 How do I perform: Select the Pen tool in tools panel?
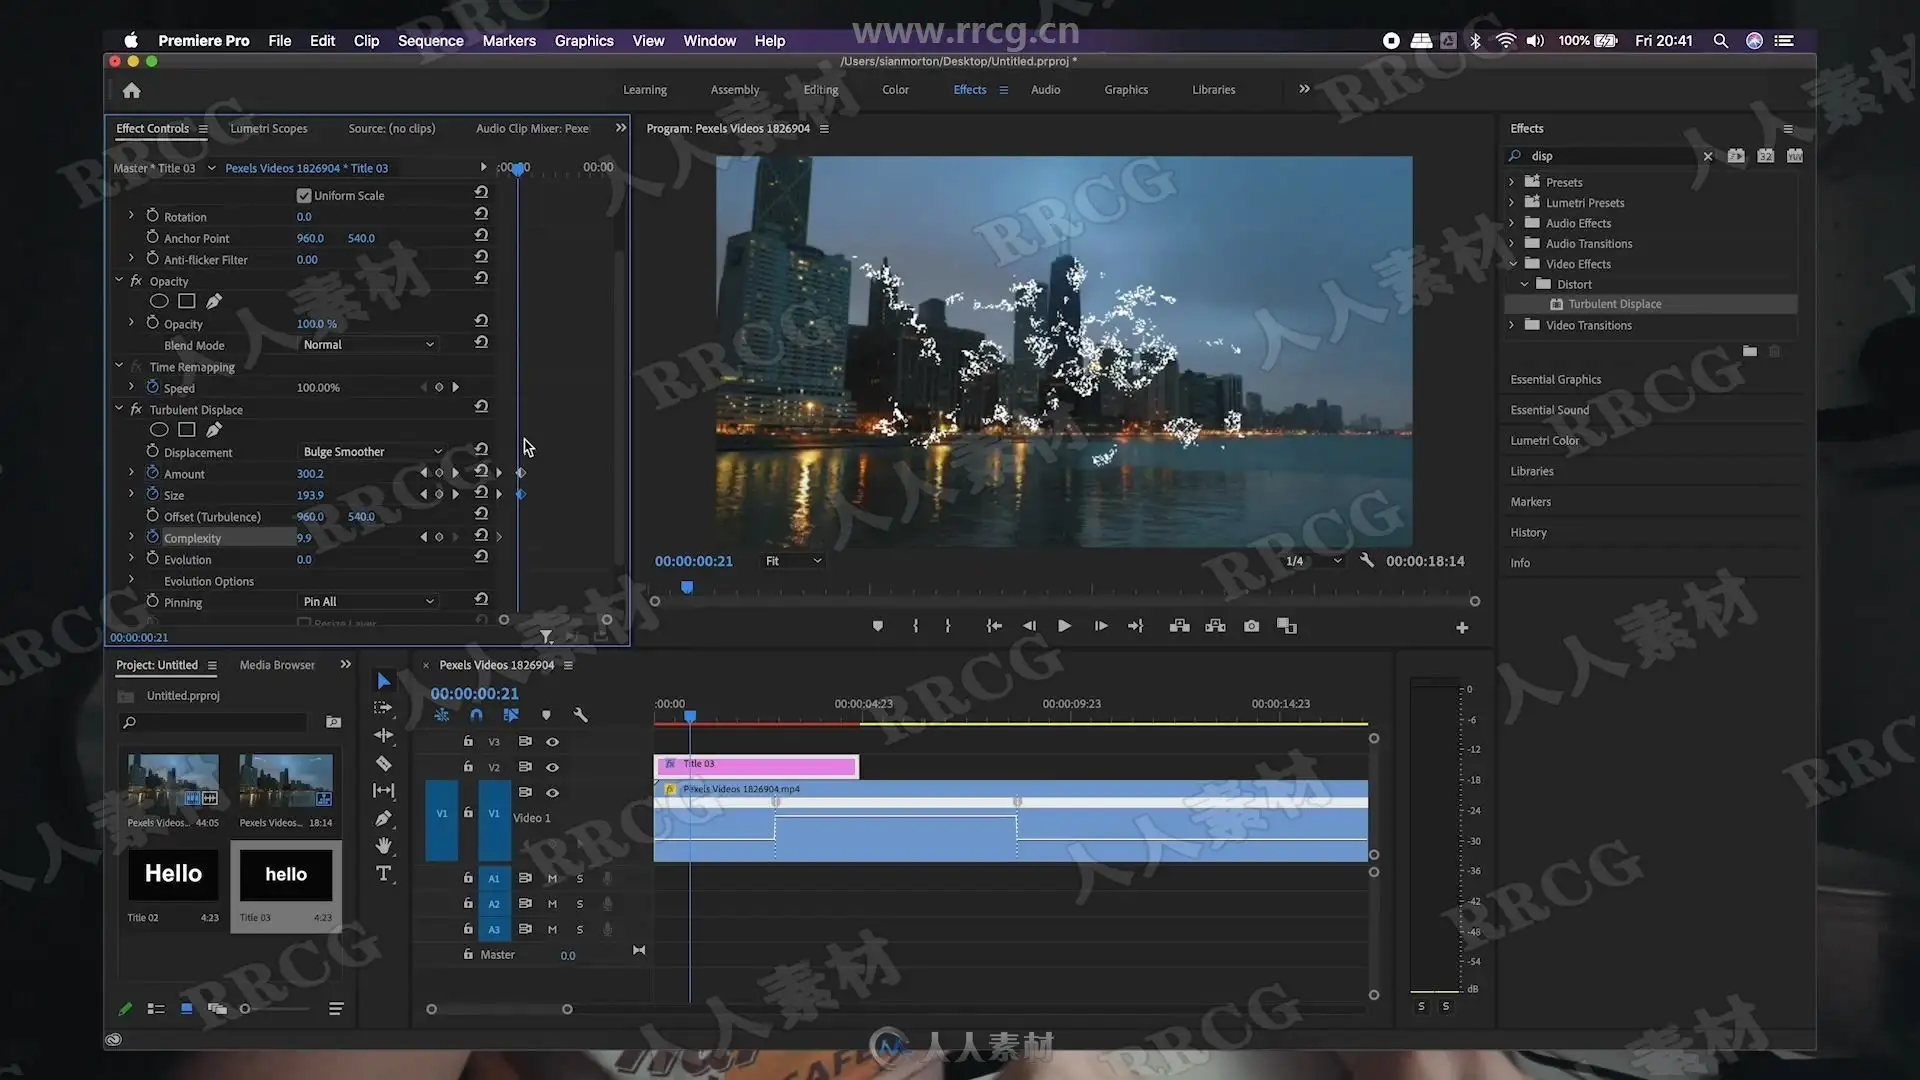383,818
